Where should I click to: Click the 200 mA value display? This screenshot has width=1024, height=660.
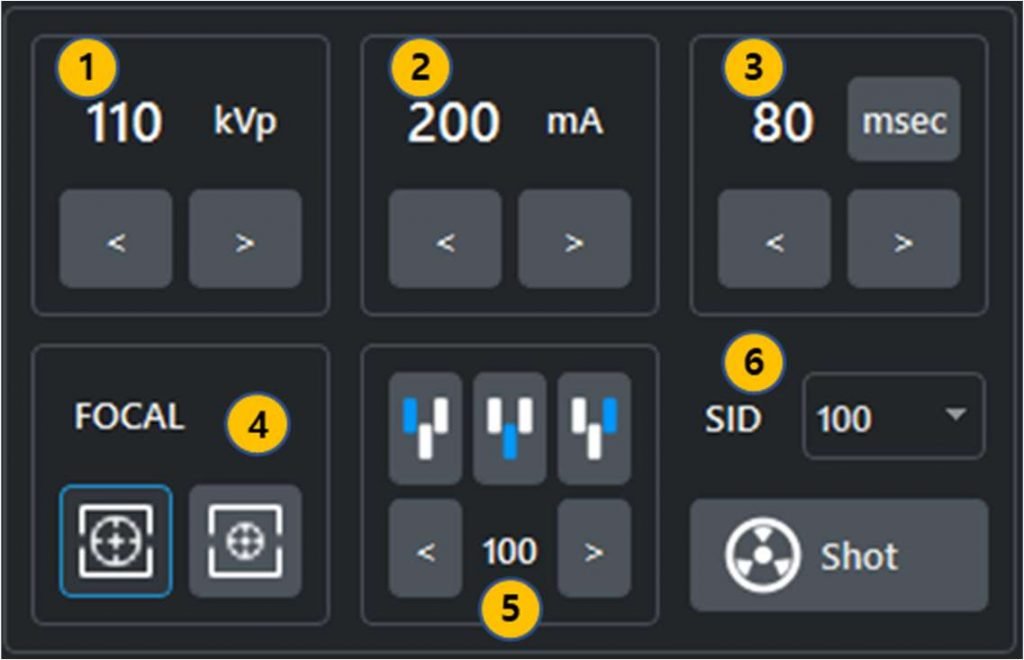(453, 123)
